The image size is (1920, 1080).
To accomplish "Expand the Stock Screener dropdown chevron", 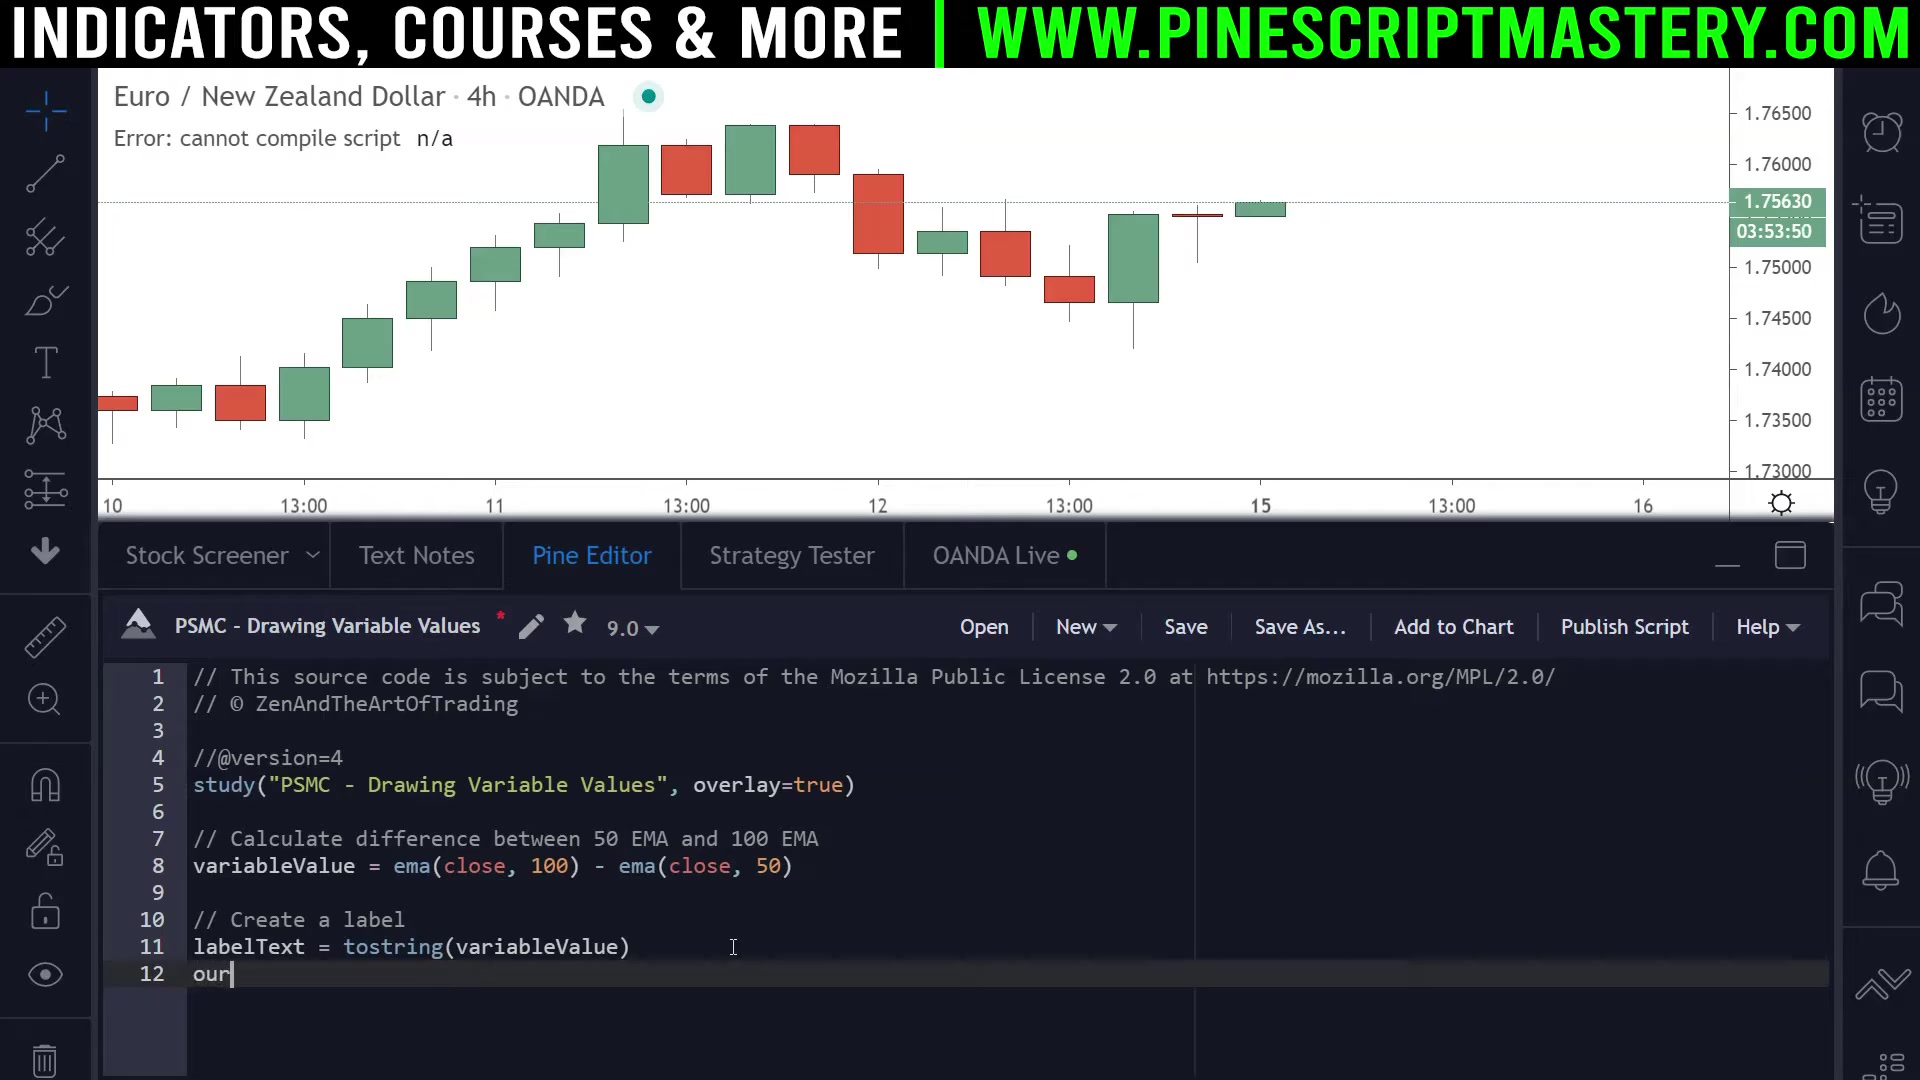I will pos(313,555).
